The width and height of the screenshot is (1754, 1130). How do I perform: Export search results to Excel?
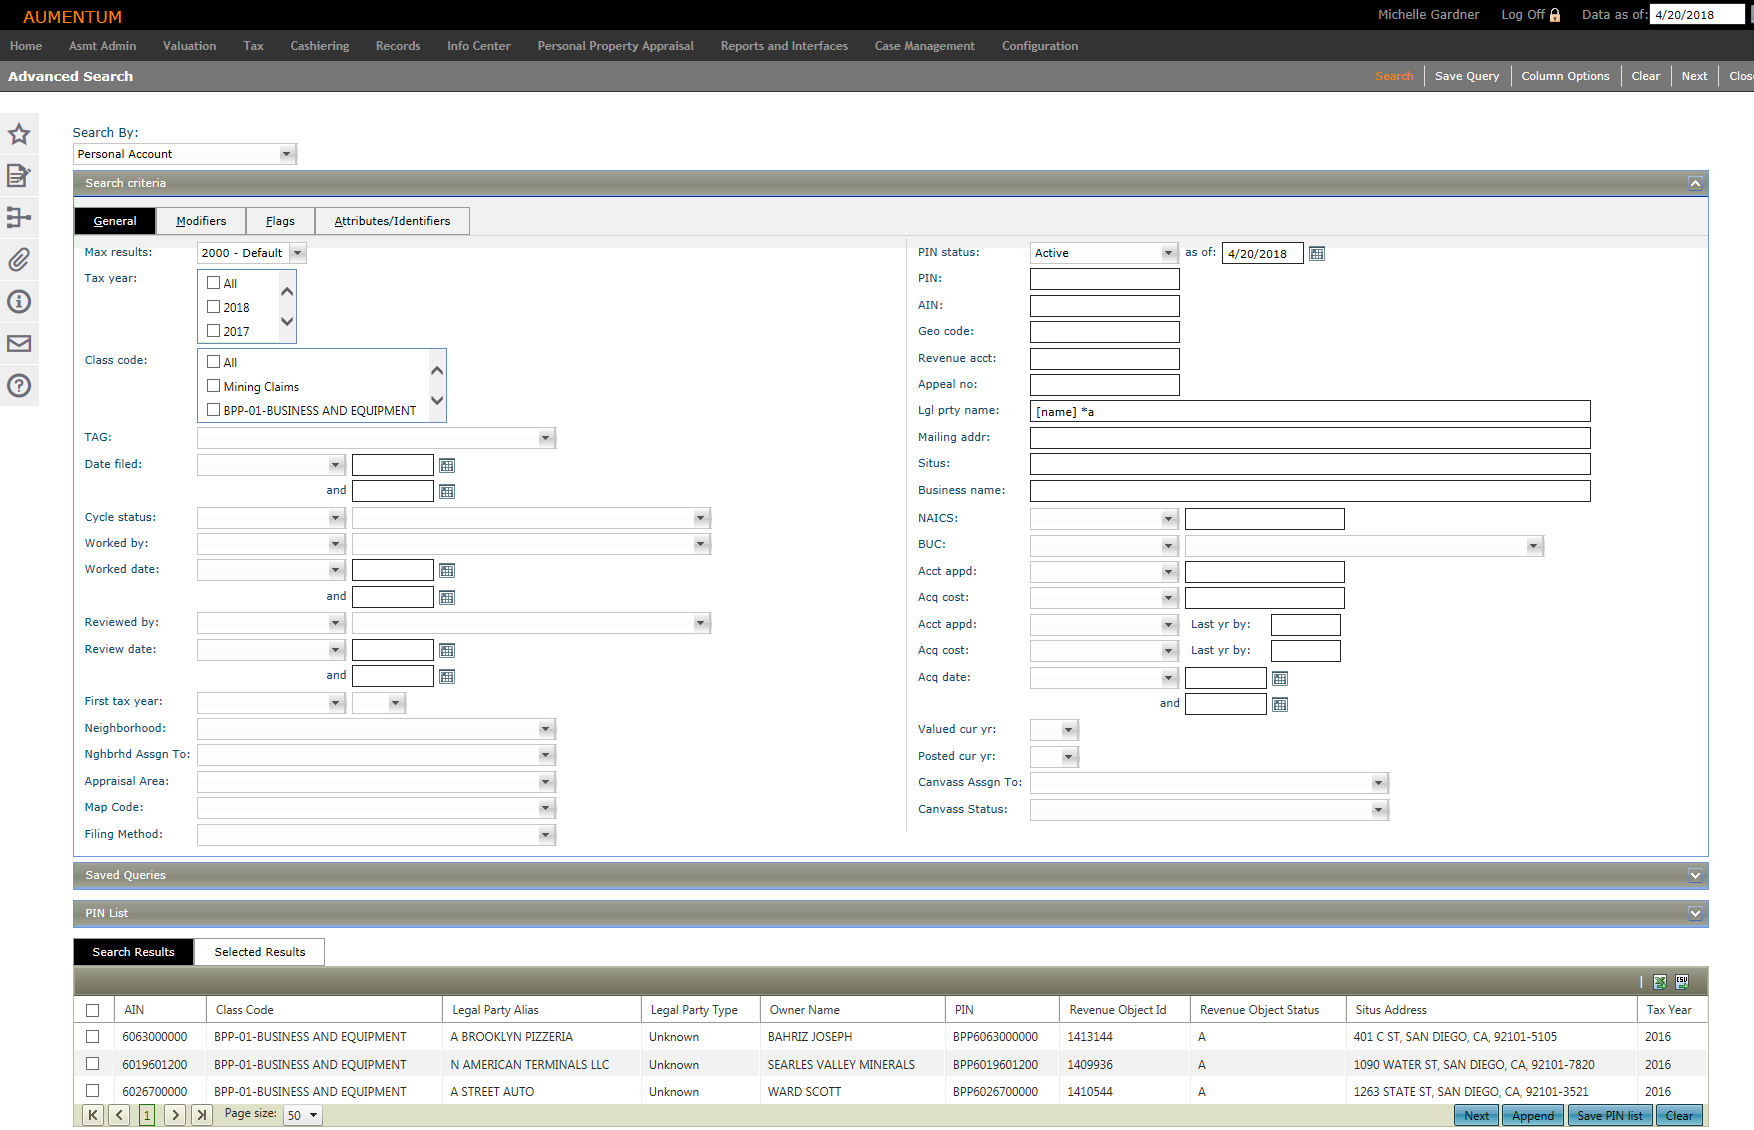click(x=1660, y=982)
